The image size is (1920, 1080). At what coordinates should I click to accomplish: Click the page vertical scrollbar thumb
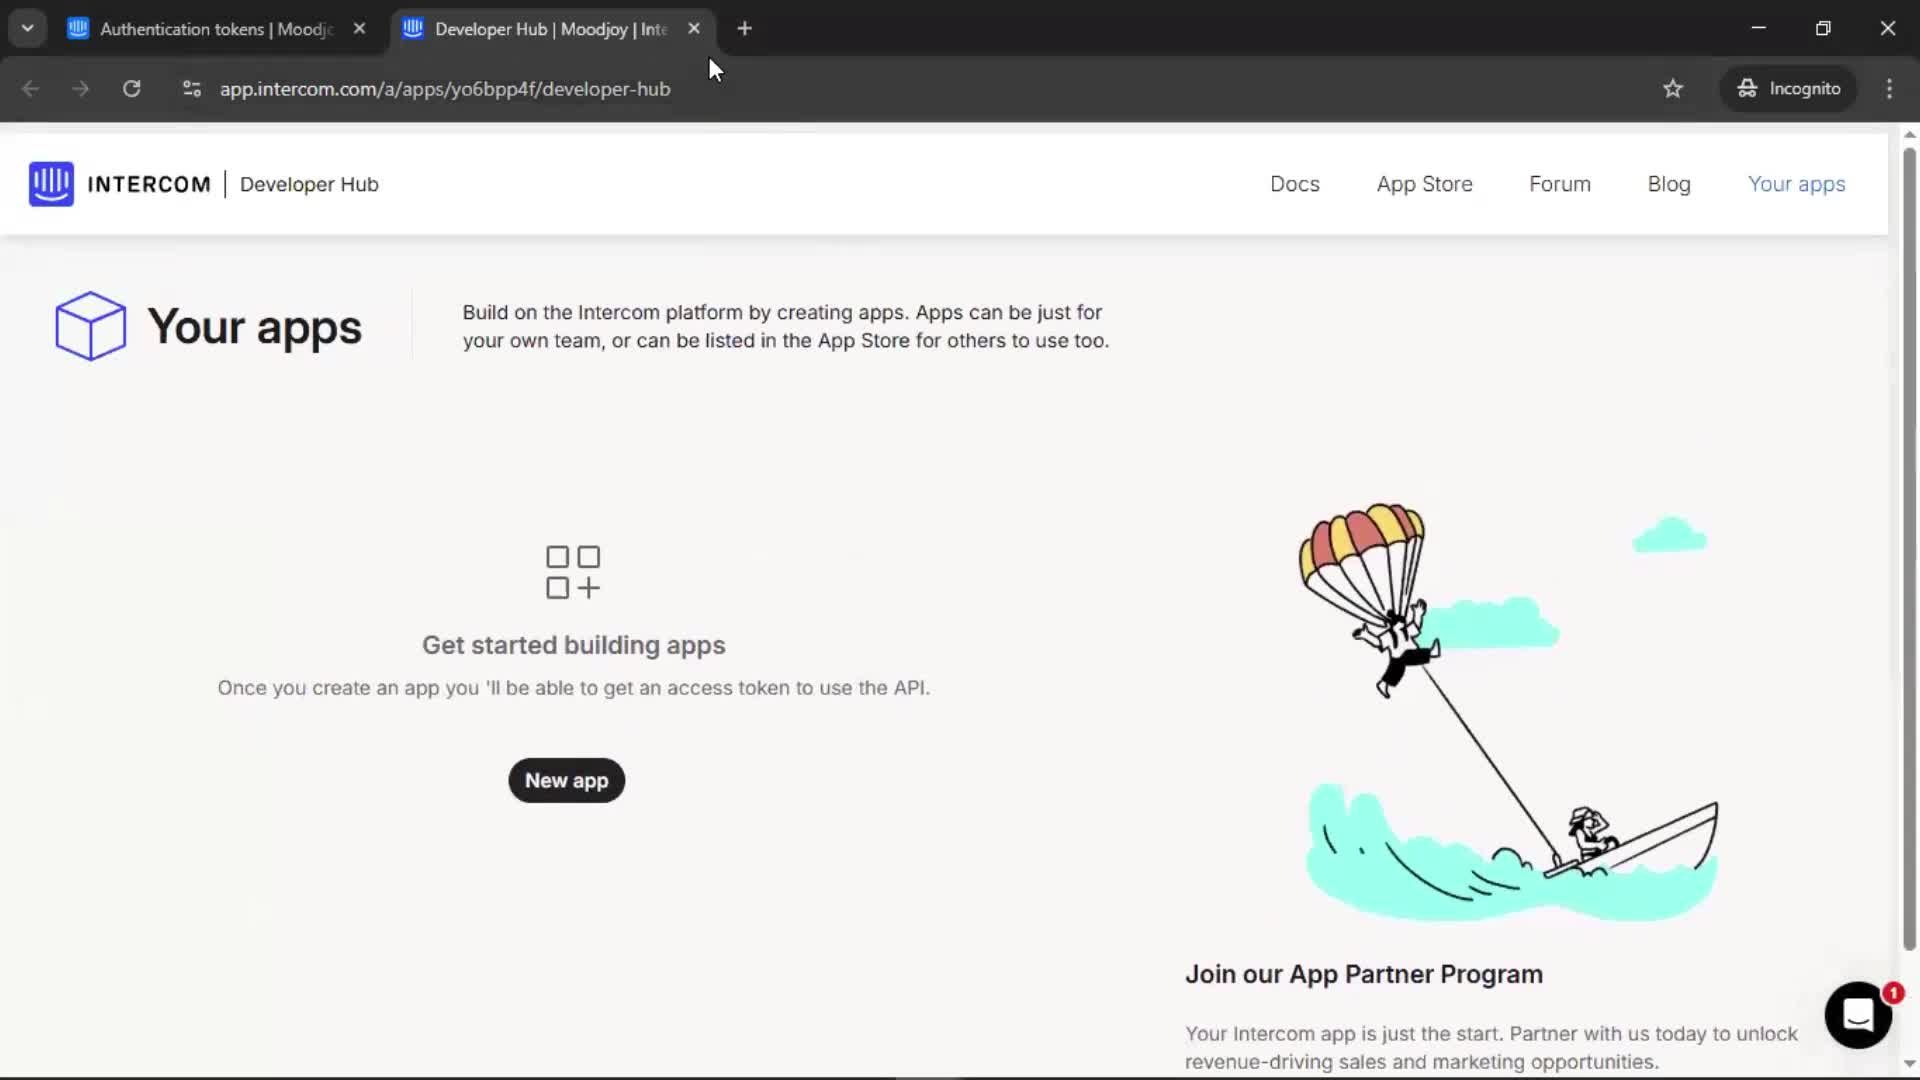point(1909,548)
